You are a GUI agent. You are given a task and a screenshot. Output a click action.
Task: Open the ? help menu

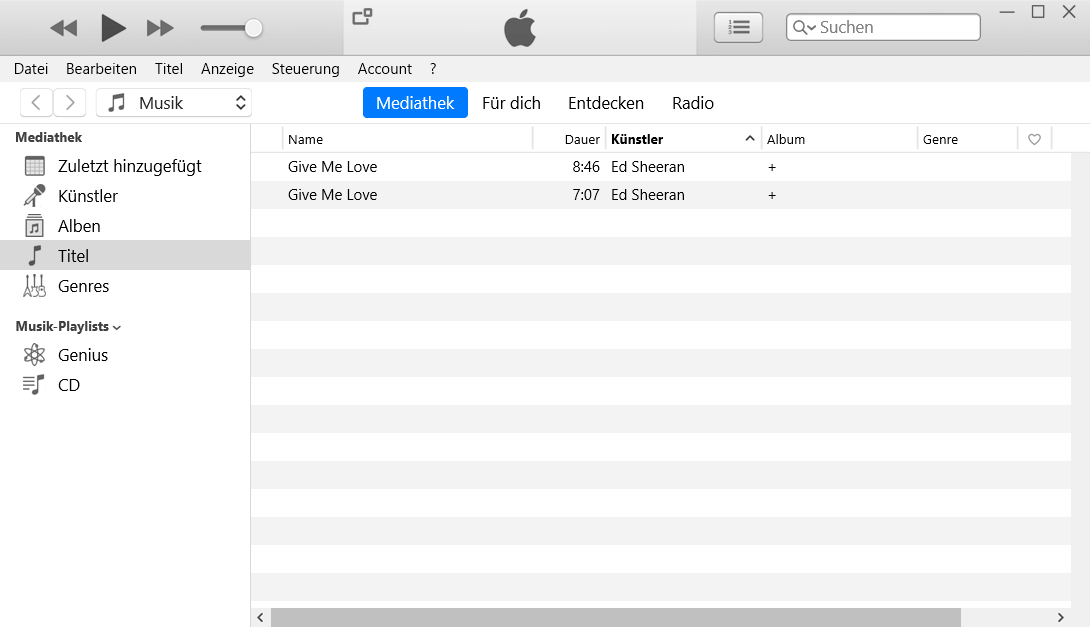[433, 69]
